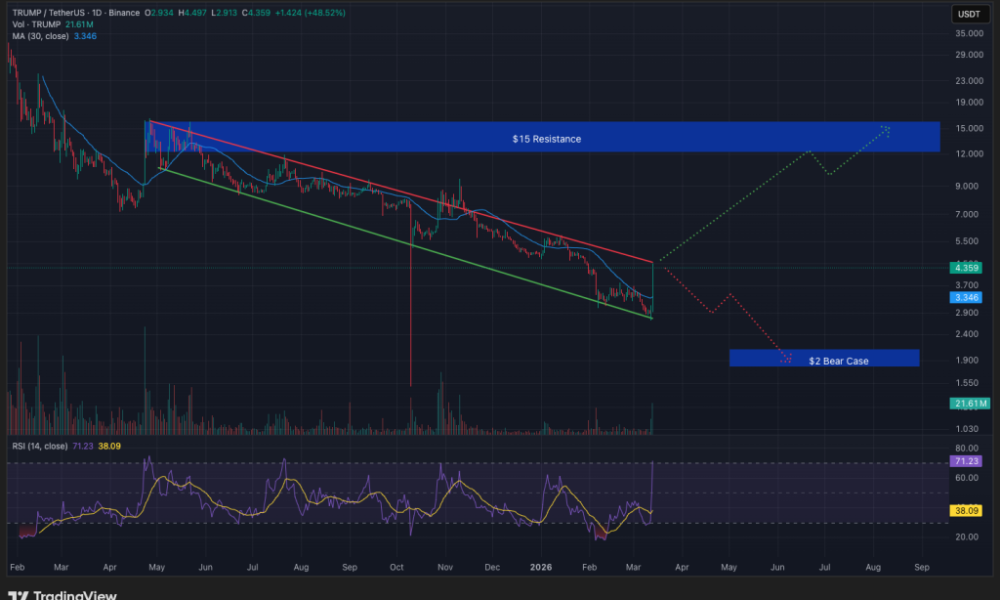Click the yellow 38.09 RSI average tag
Screen dimensions: 1000x600
[x=968, y=509]
